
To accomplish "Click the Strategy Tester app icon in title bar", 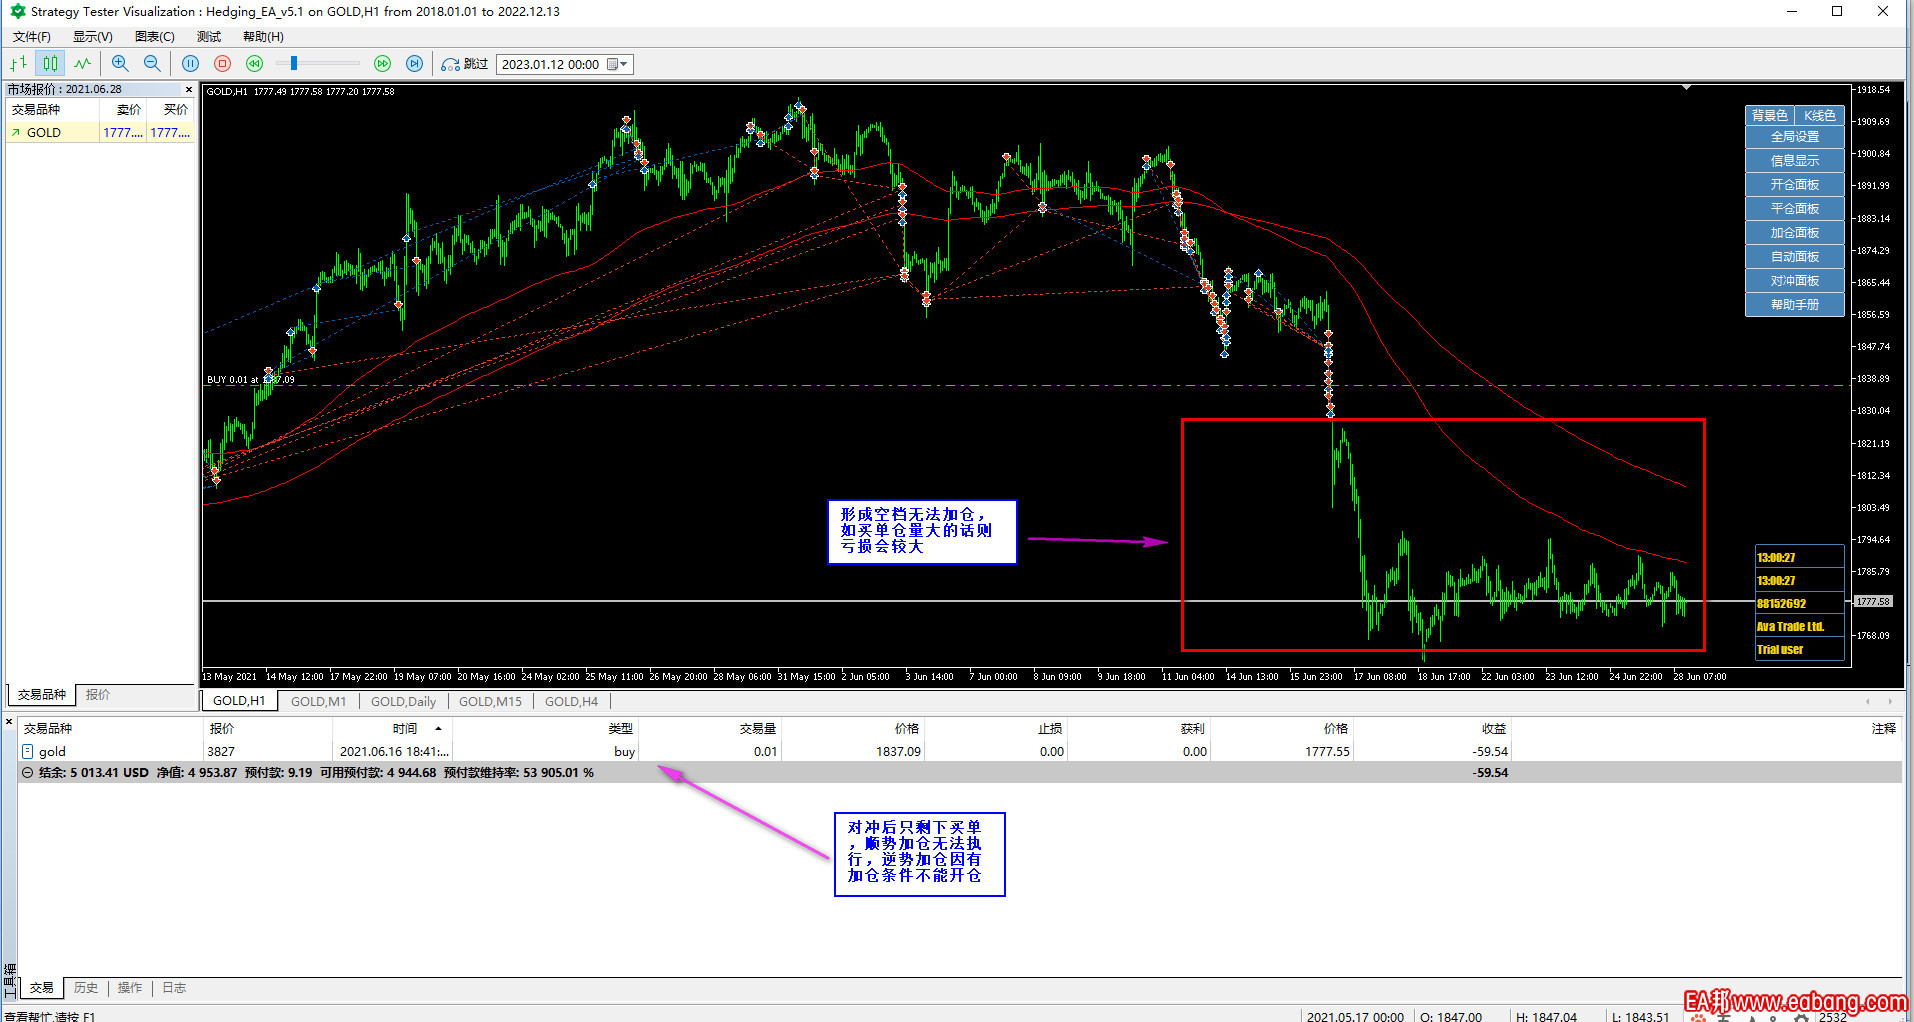I will pyautogui.click(x=17, y=12).
